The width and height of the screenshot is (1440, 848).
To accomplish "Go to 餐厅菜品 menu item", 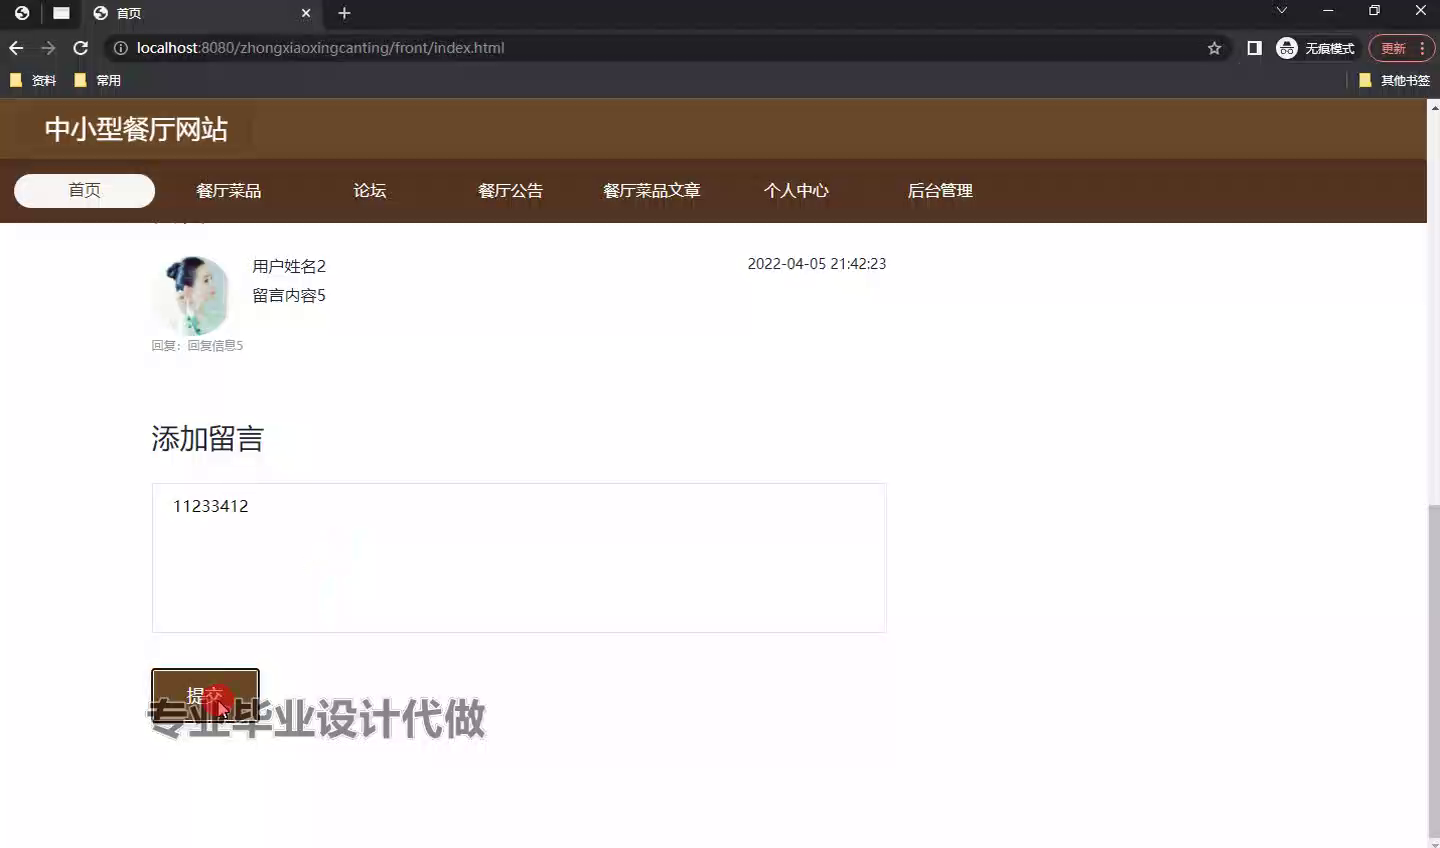I will [228, 191].
